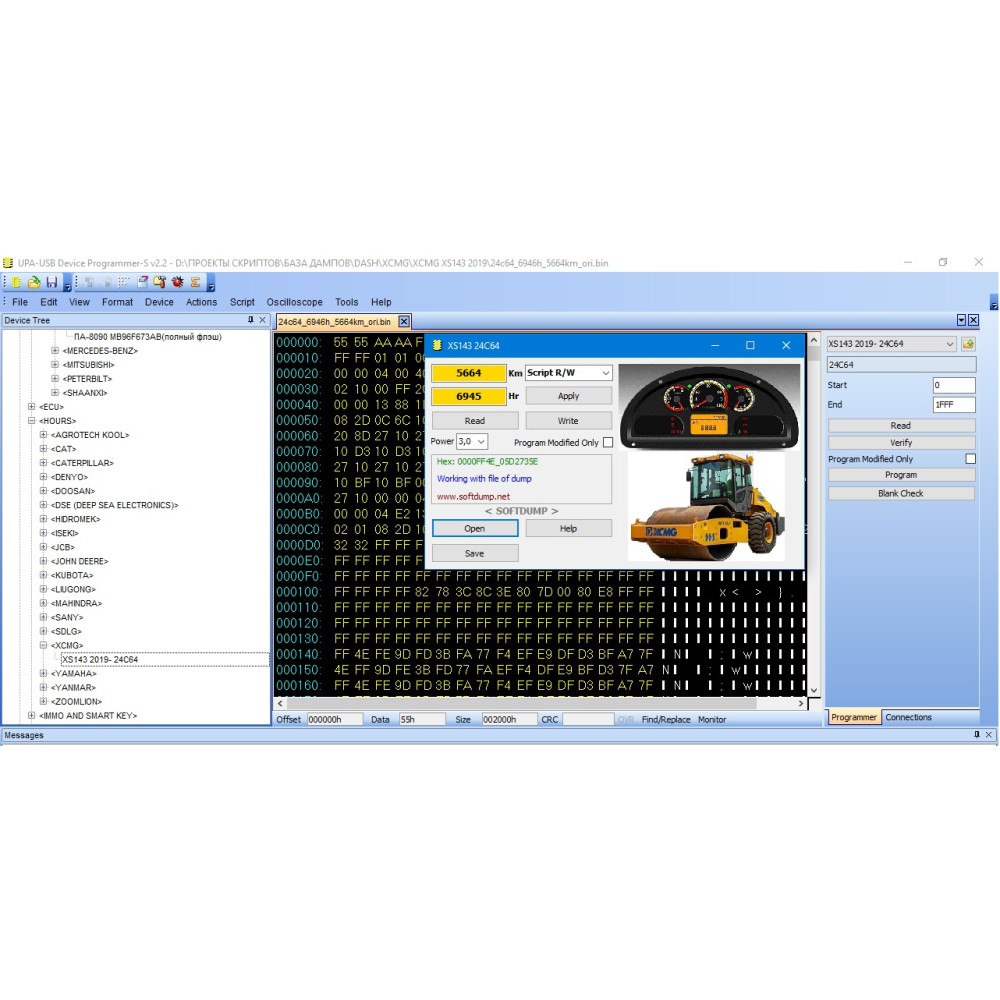1000x1000 pixels.
Task: Close the Device Tree panel
Action: (x=262, y=320)
